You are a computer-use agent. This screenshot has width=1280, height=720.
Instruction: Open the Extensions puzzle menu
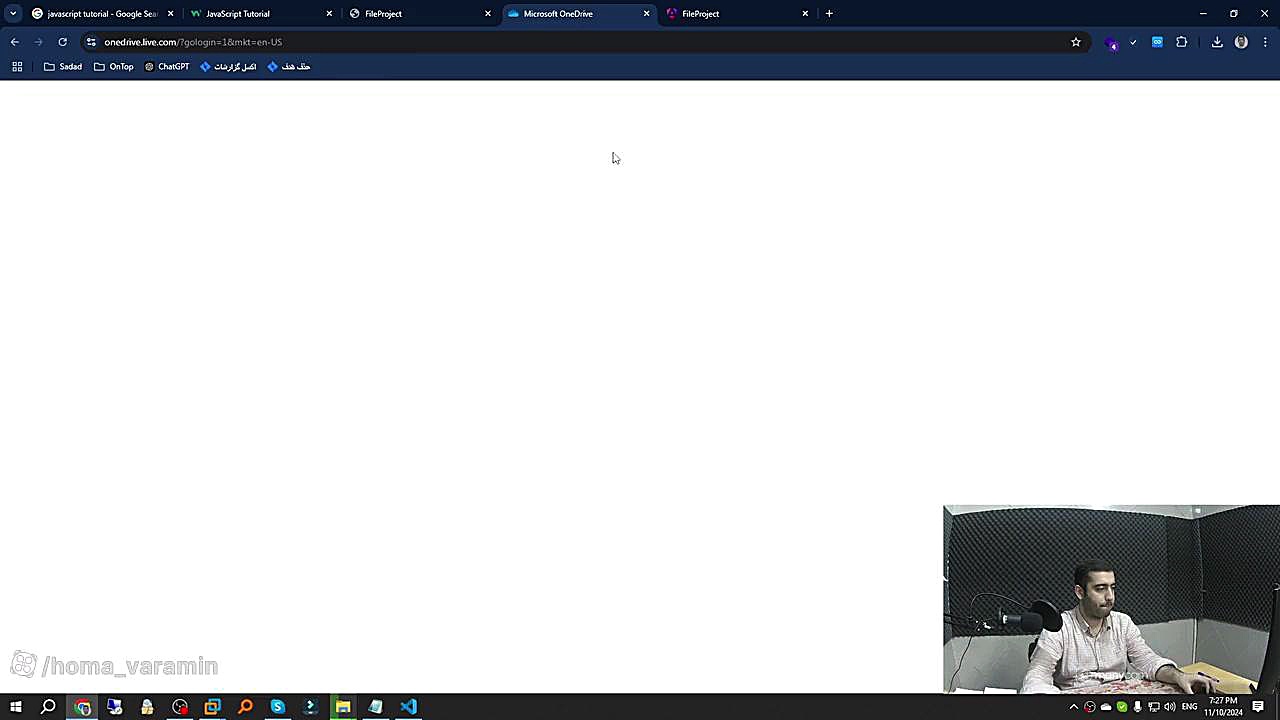(x=1182, y=42)
